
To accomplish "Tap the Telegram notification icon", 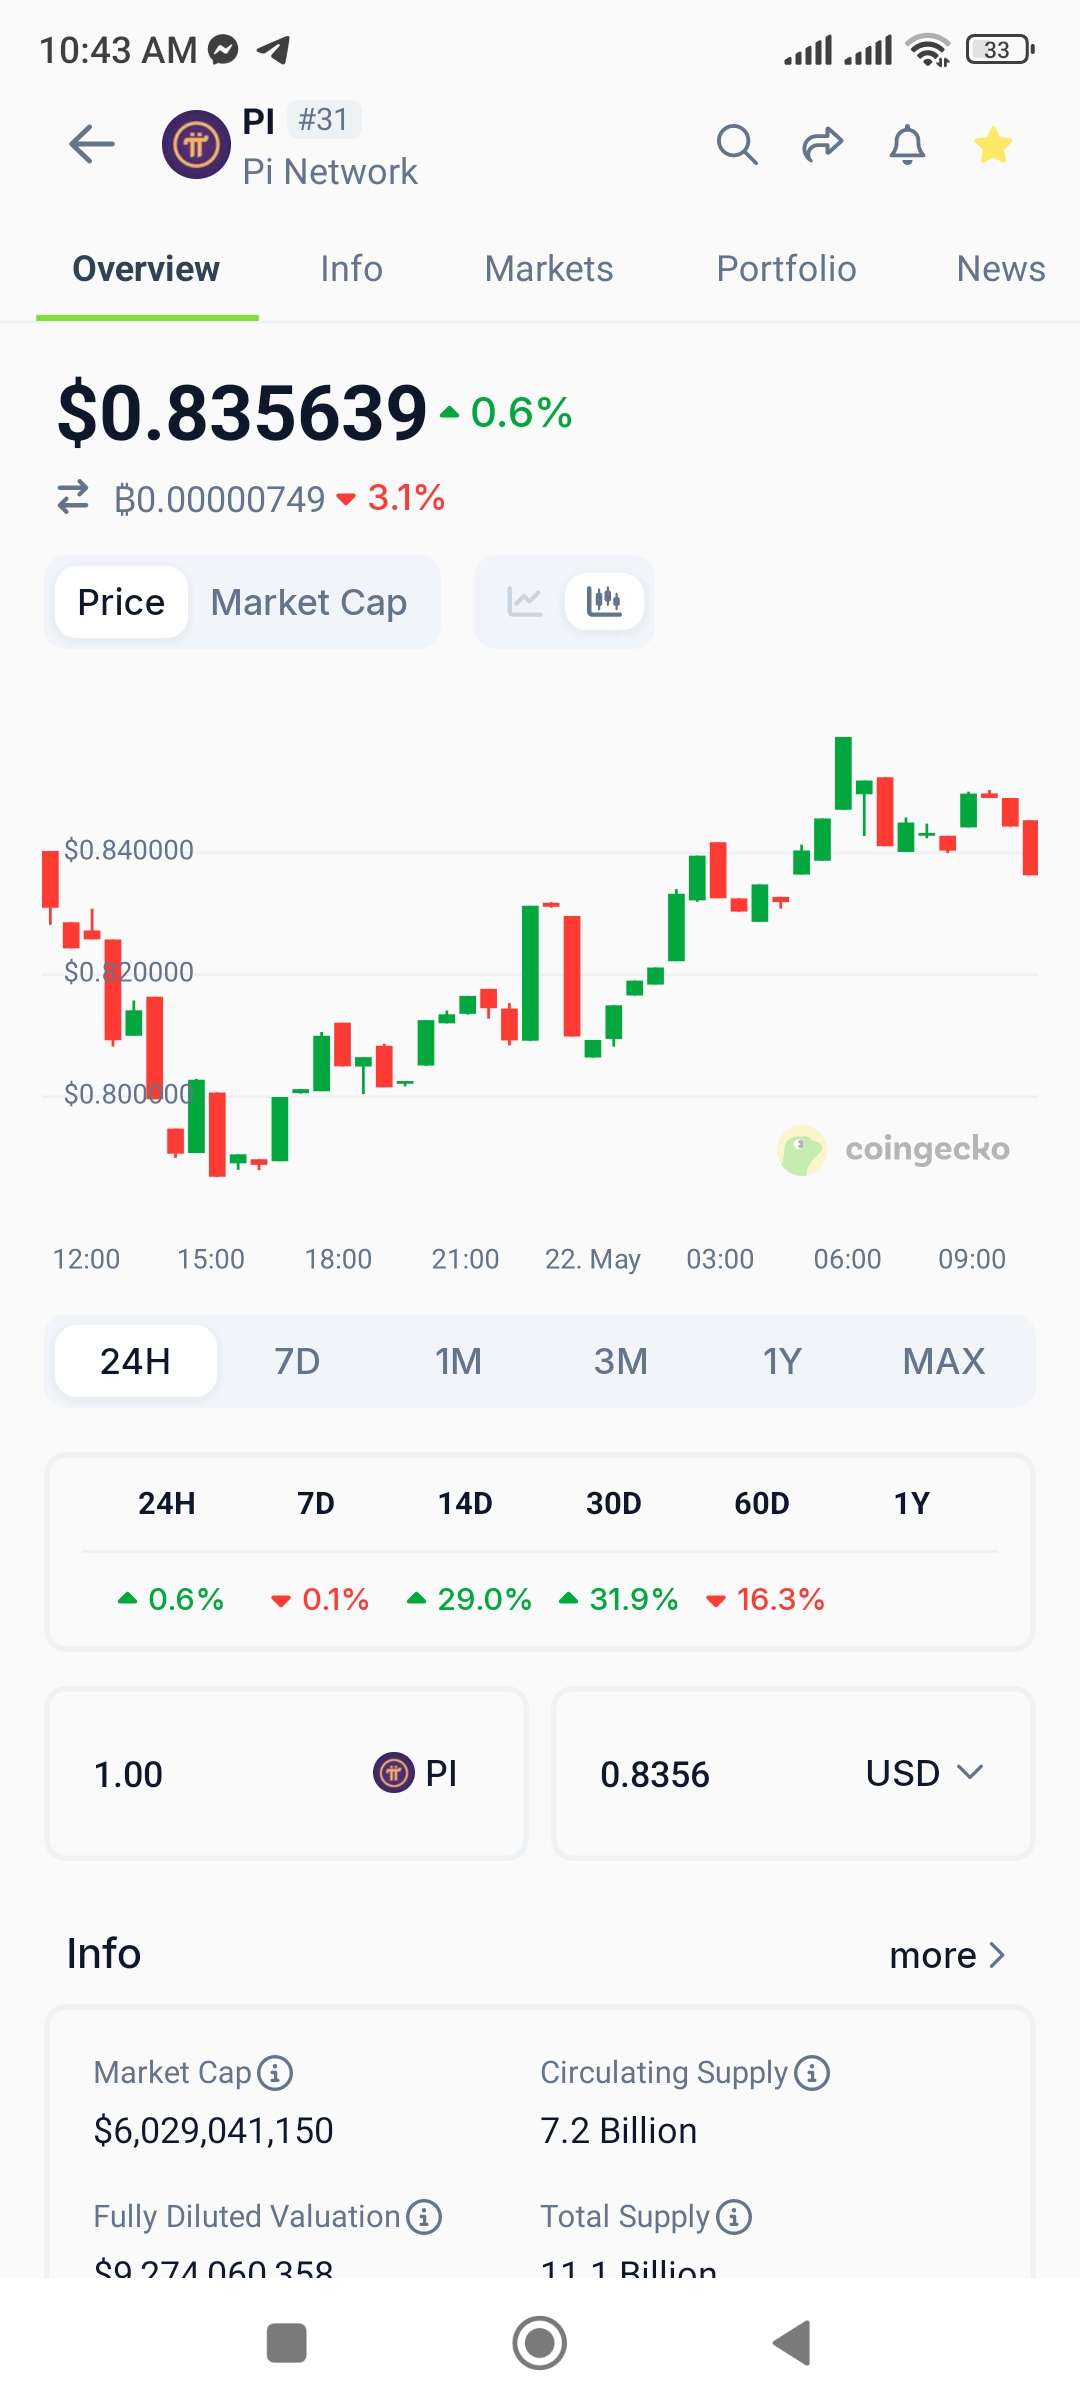I will click(273, 49).
